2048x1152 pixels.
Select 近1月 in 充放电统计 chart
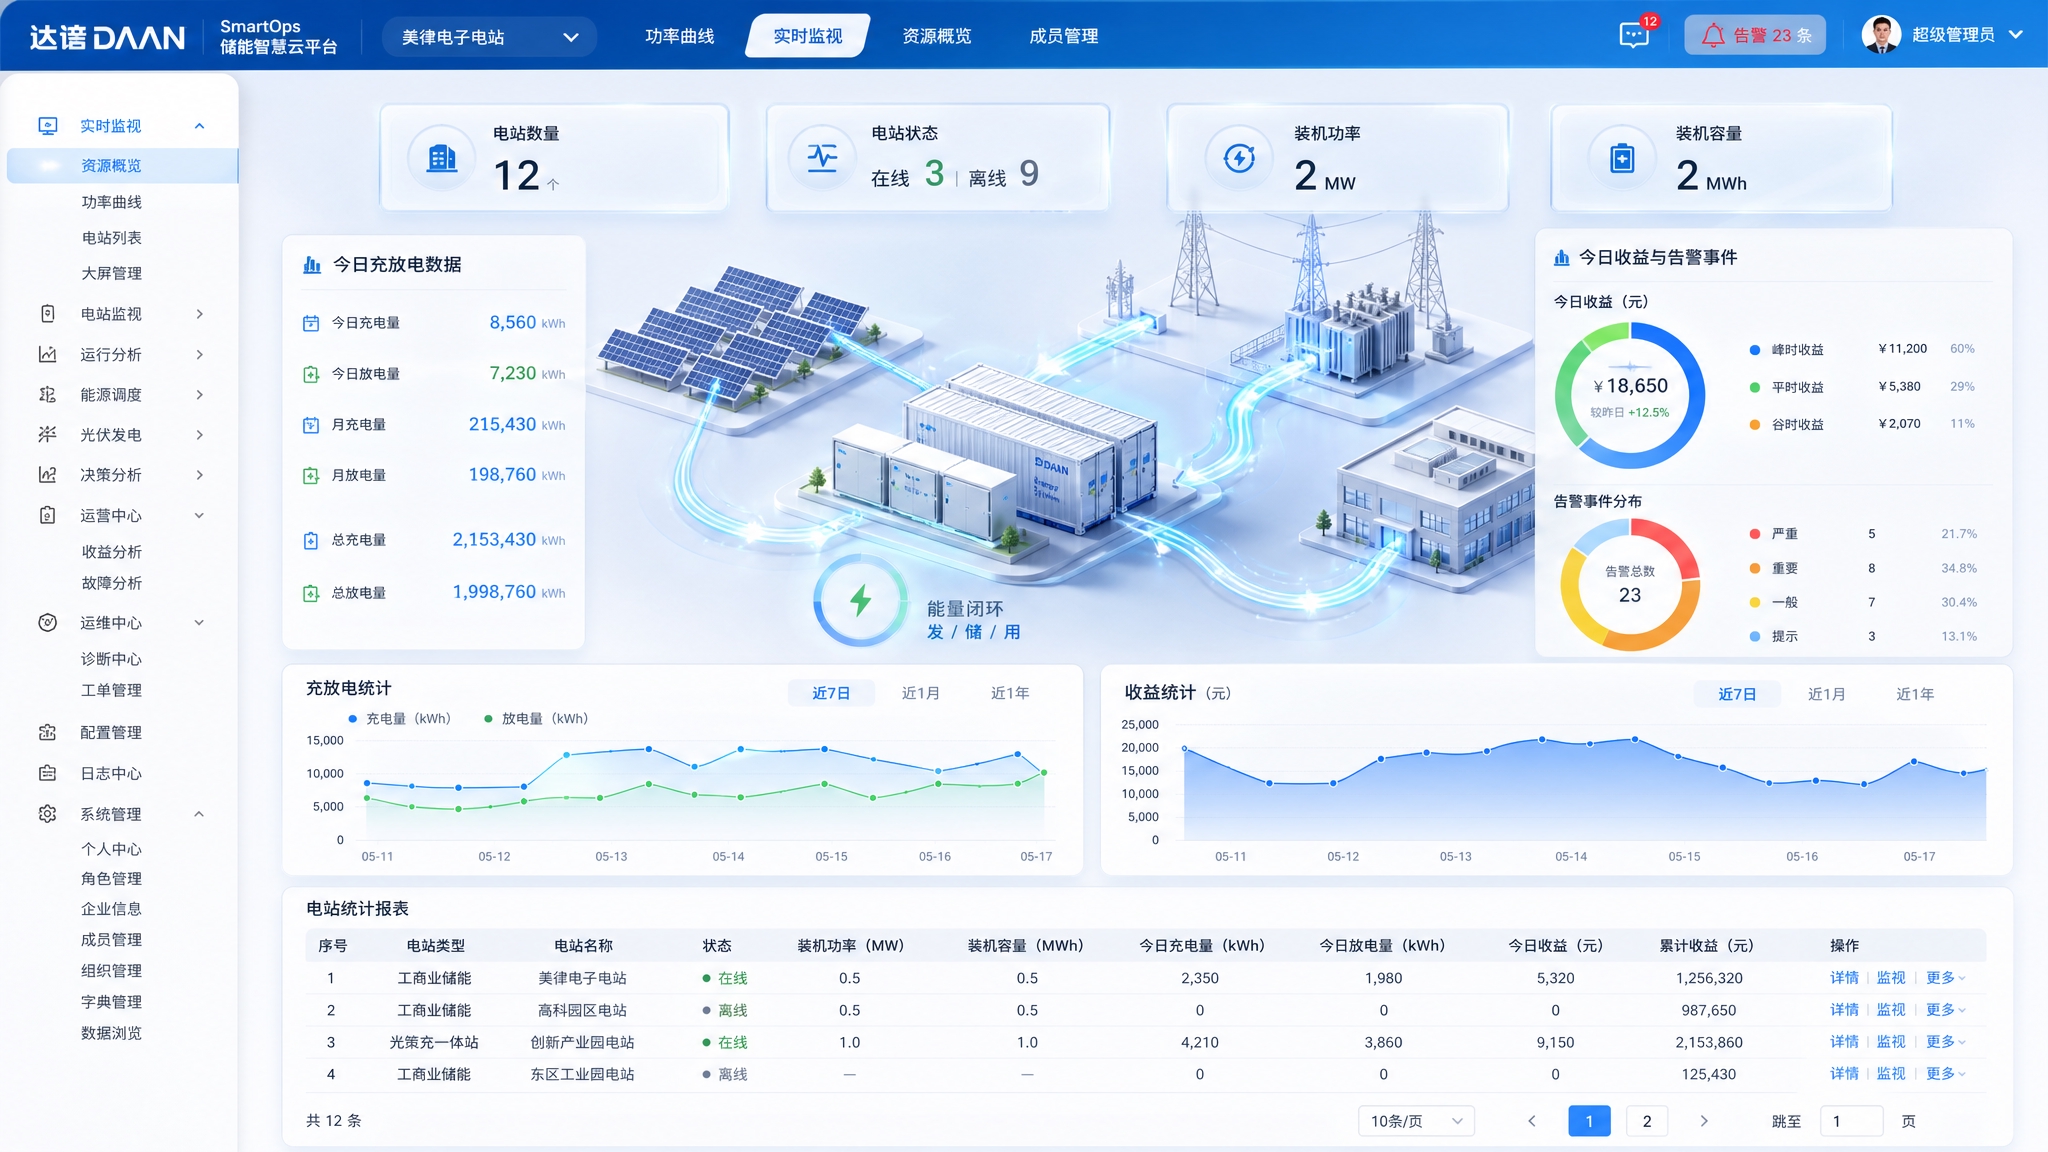click(921, 693)
